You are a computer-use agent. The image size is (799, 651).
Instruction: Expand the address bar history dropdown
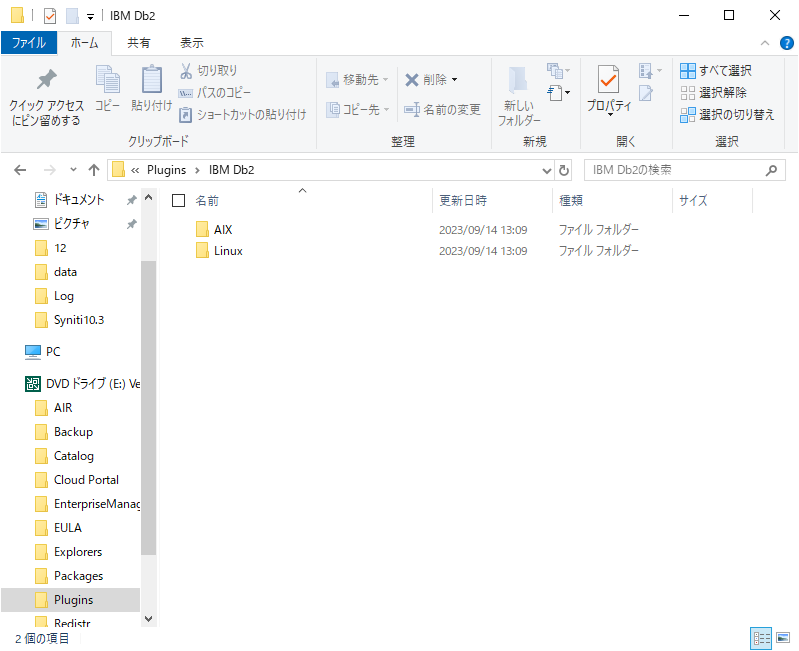coord(546,170)
